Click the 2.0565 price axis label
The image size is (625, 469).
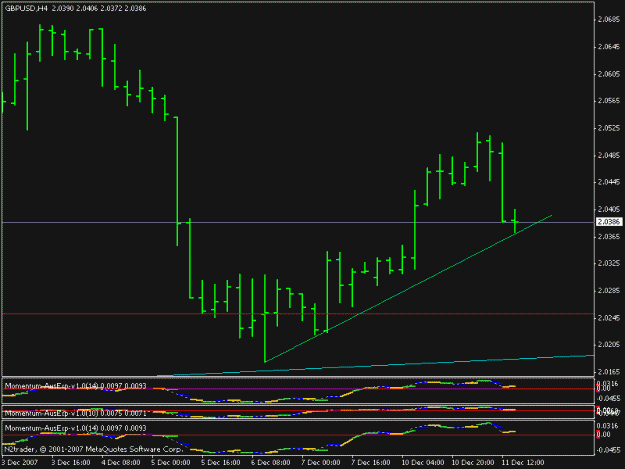pyautogui.click(x=609, y=101)
